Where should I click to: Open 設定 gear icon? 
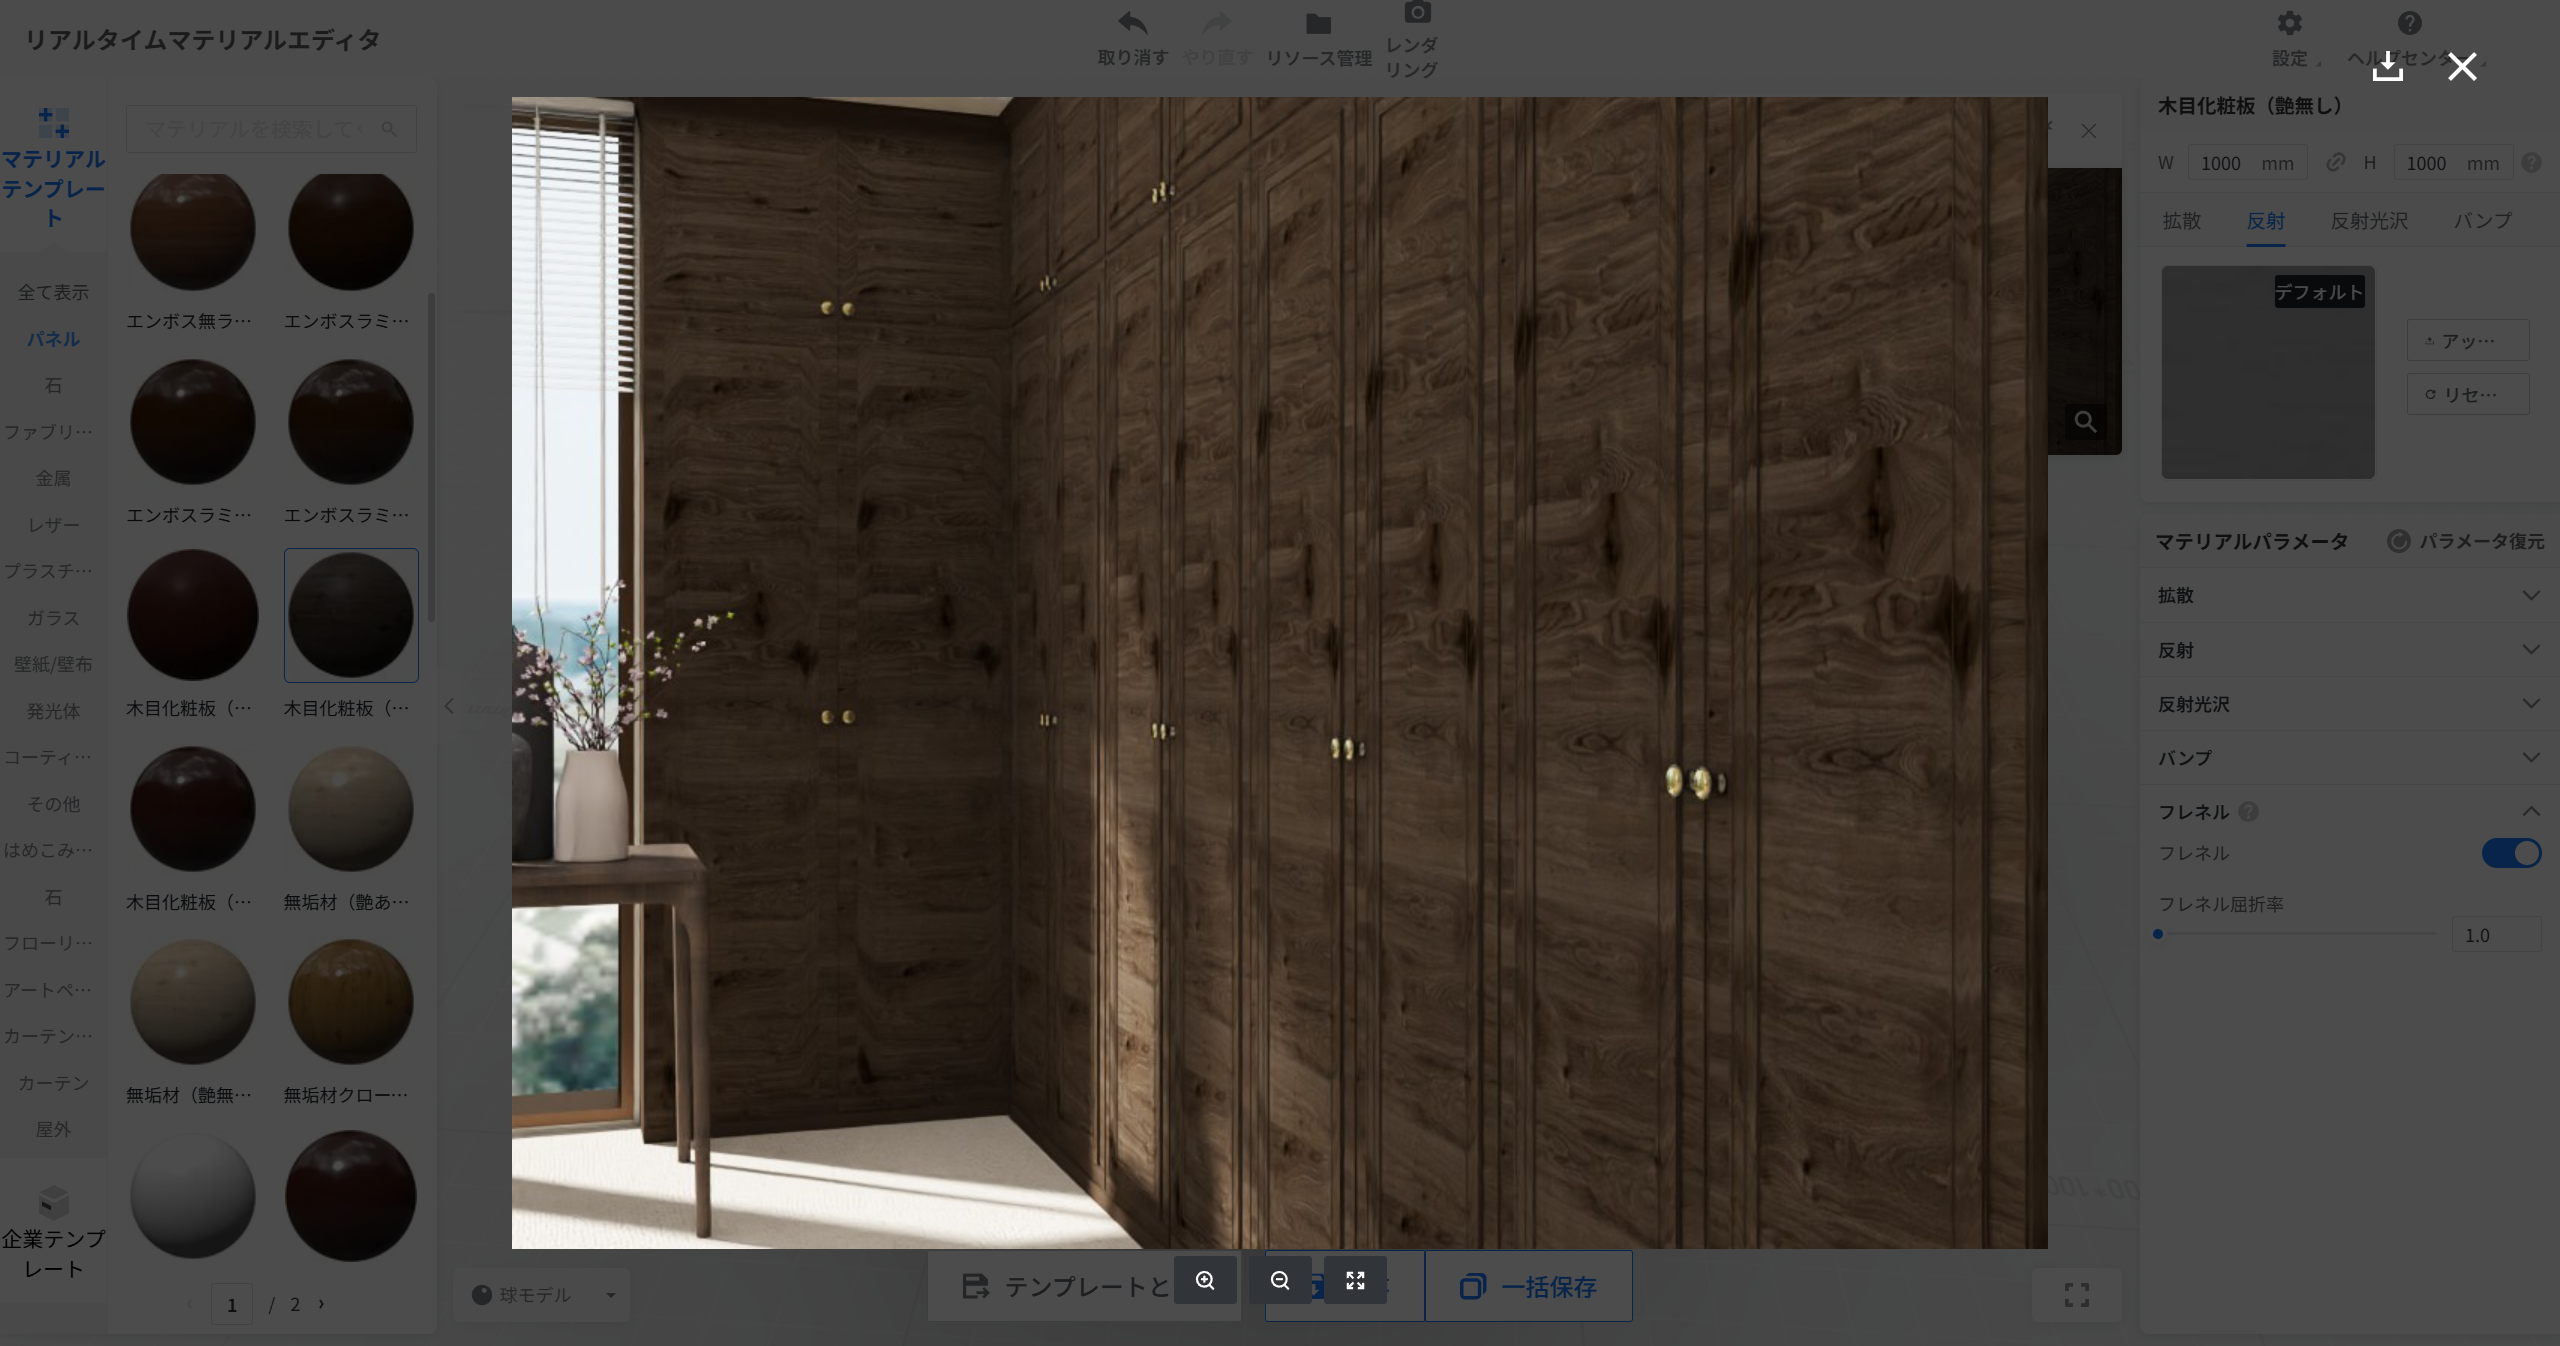[x=2289, y=23]
